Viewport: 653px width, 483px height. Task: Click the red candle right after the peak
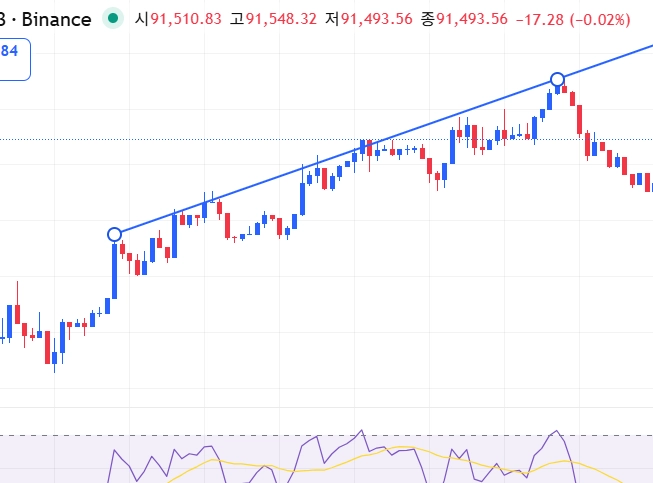(564, 88)
